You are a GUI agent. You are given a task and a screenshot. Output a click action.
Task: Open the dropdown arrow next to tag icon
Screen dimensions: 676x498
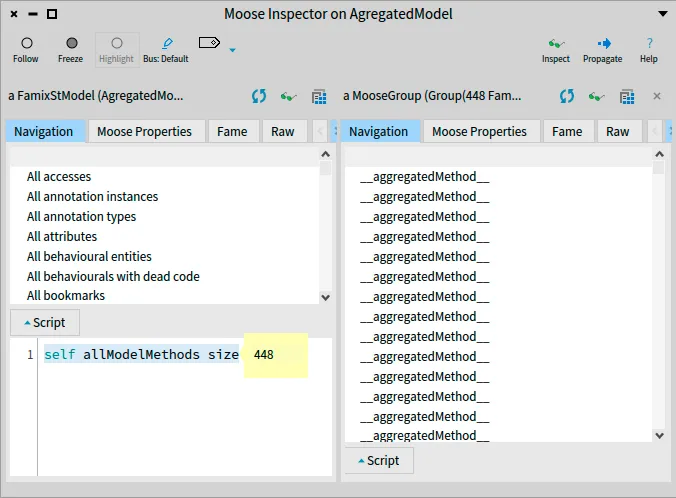pos(232,50)
